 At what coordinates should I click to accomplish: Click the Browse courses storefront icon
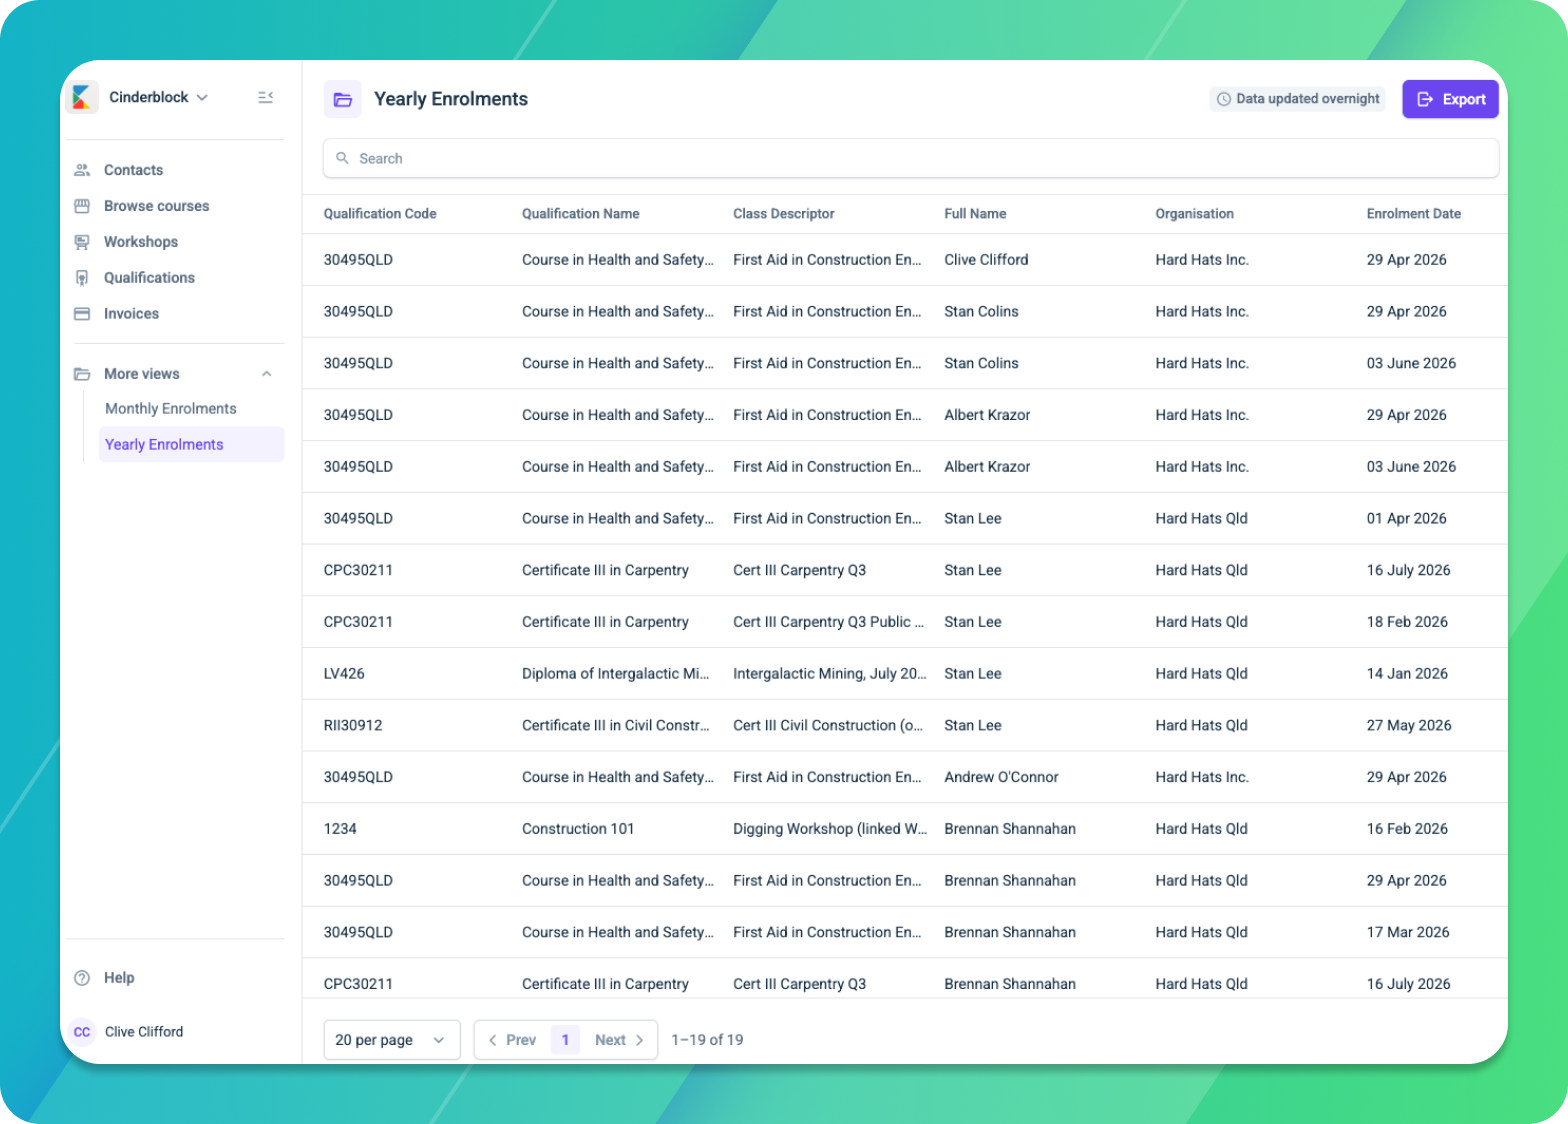[x=82, y=206]
